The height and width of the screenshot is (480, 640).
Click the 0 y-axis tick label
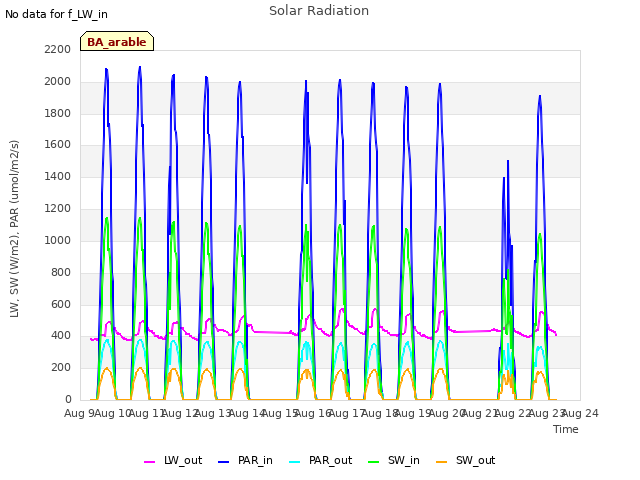pyautogui.click(x=68, y=399)
